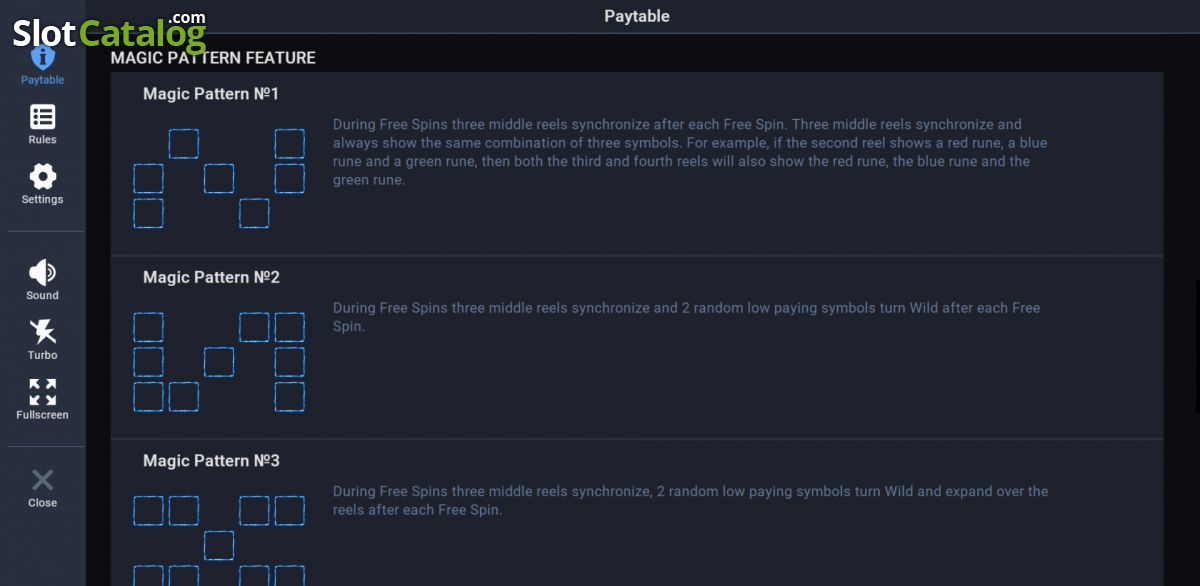1200x586 pixels.
Task: Enter Fullscreen mode from the sidebar
Action: click(x=43, y=391)
